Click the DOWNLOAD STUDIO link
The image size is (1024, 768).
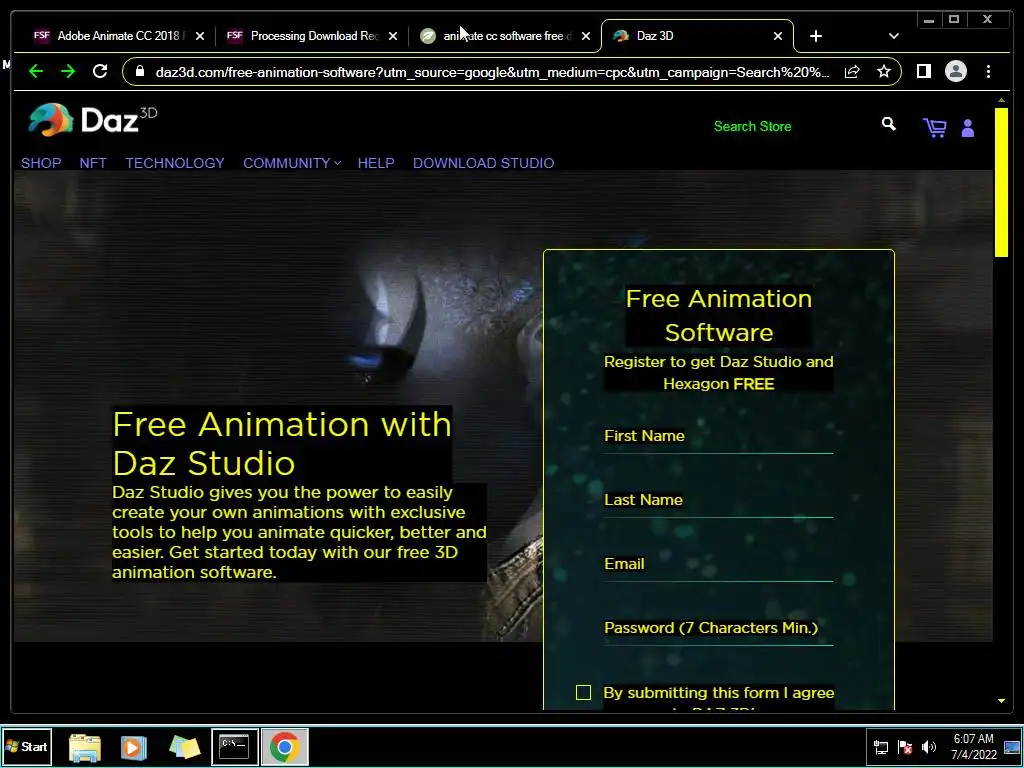point(483,163)
